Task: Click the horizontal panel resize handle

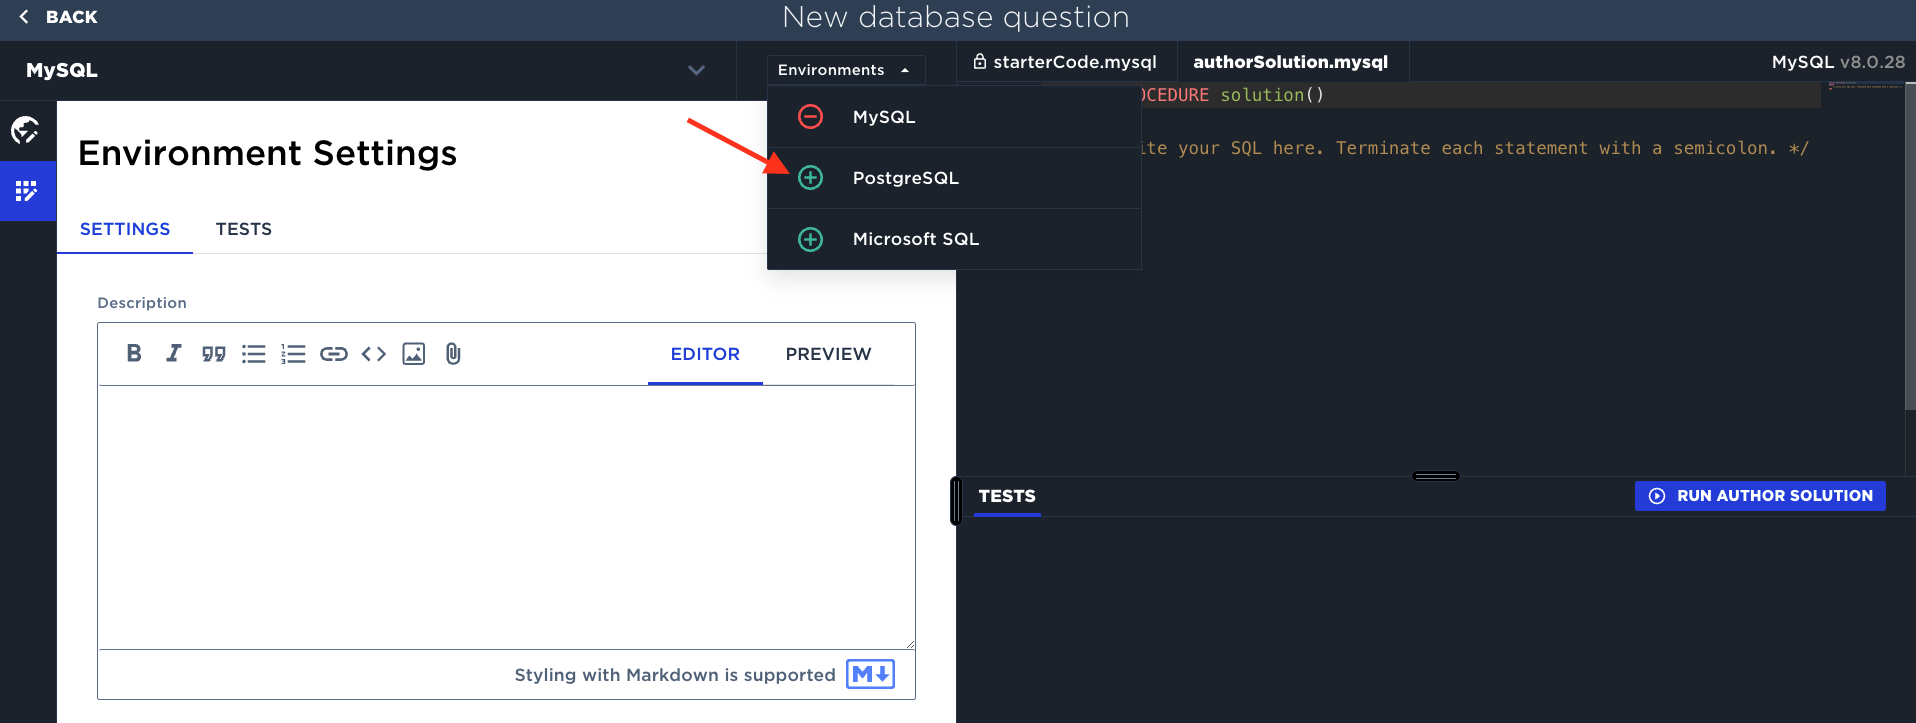Action: coord(1435,476)
